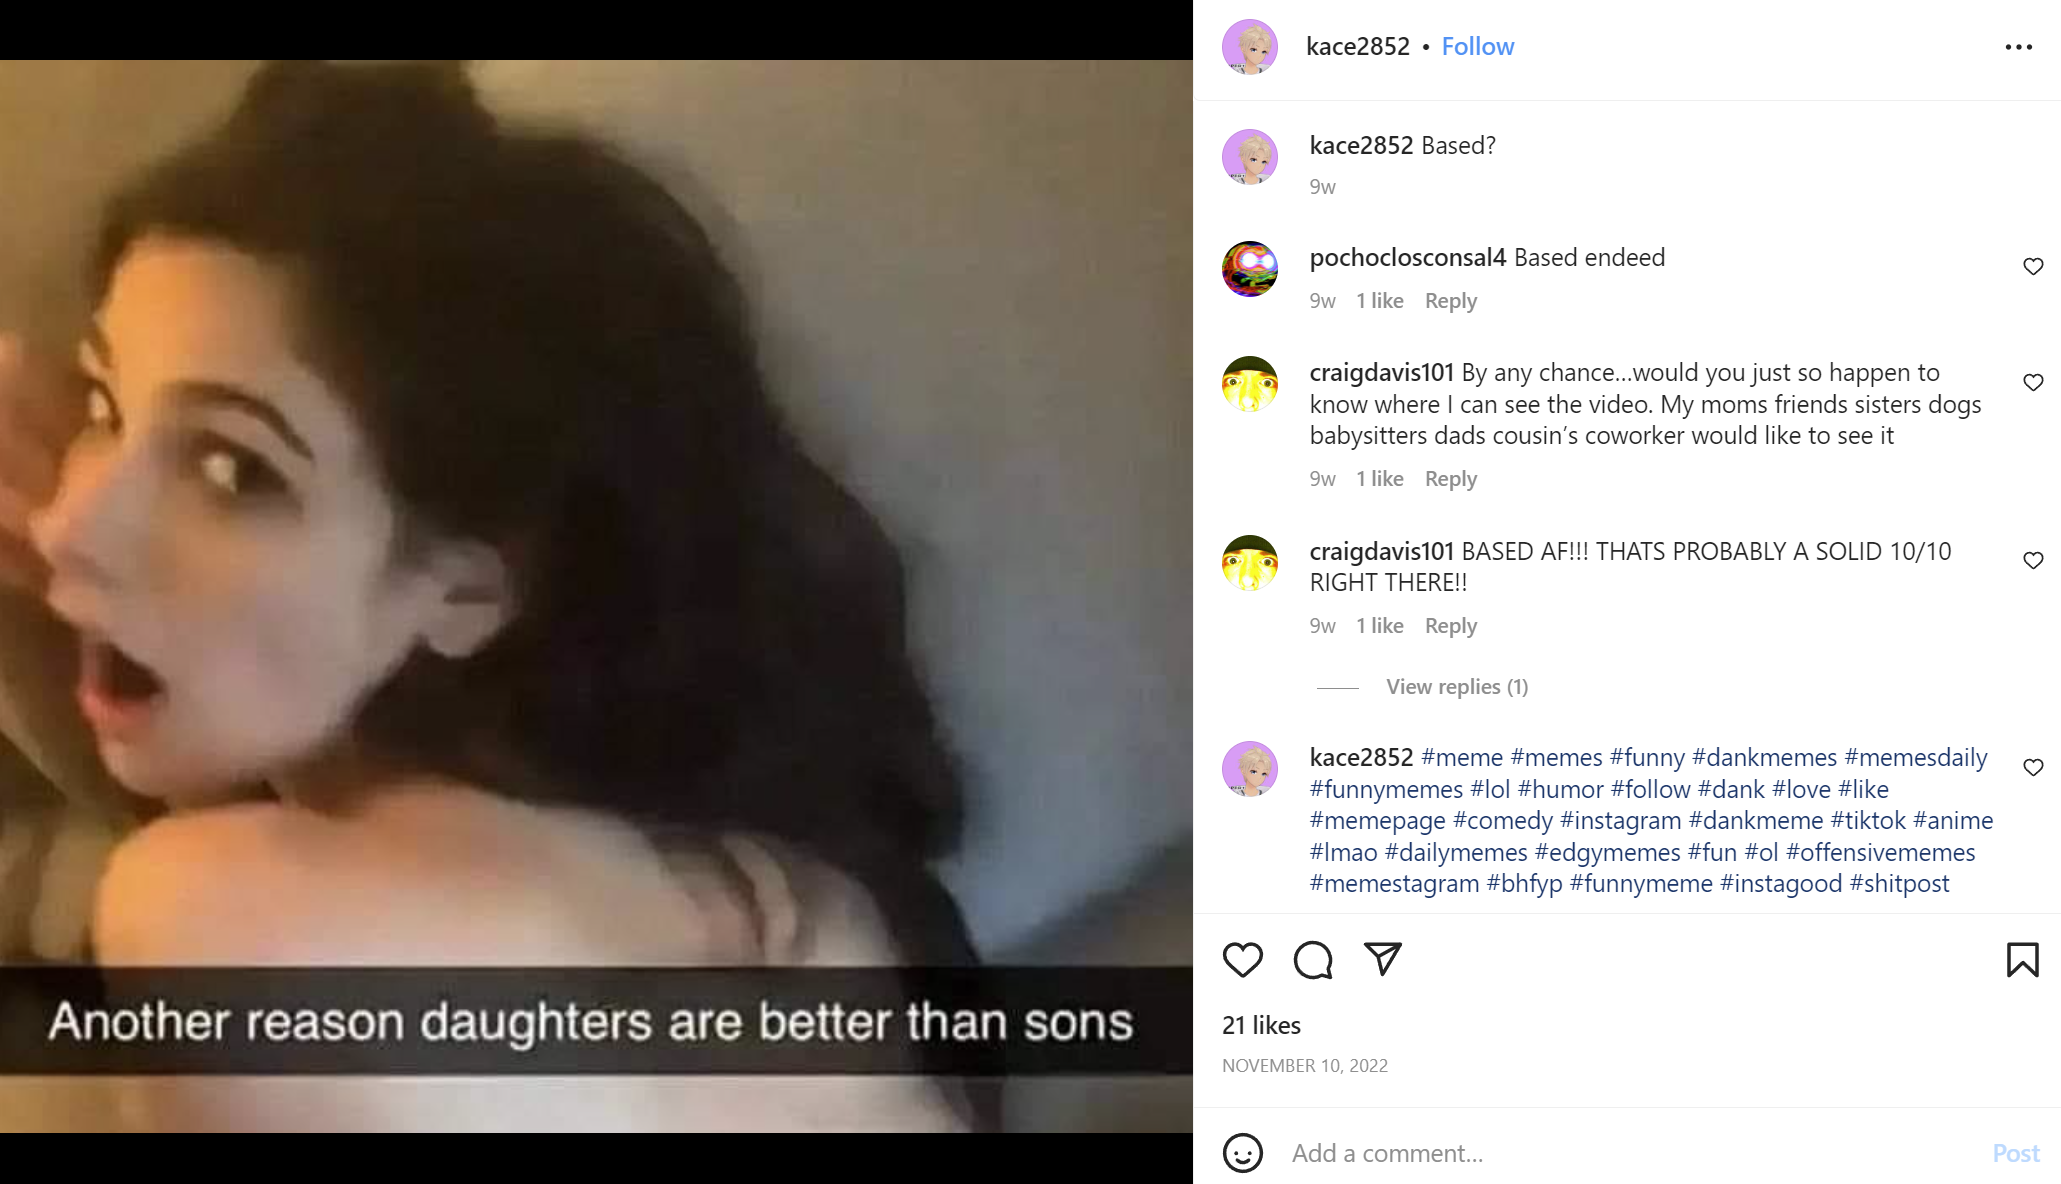This screenshot has width=2061, height=1184.
Task: Share post via paper plane icon
Action: [1383, 959]
